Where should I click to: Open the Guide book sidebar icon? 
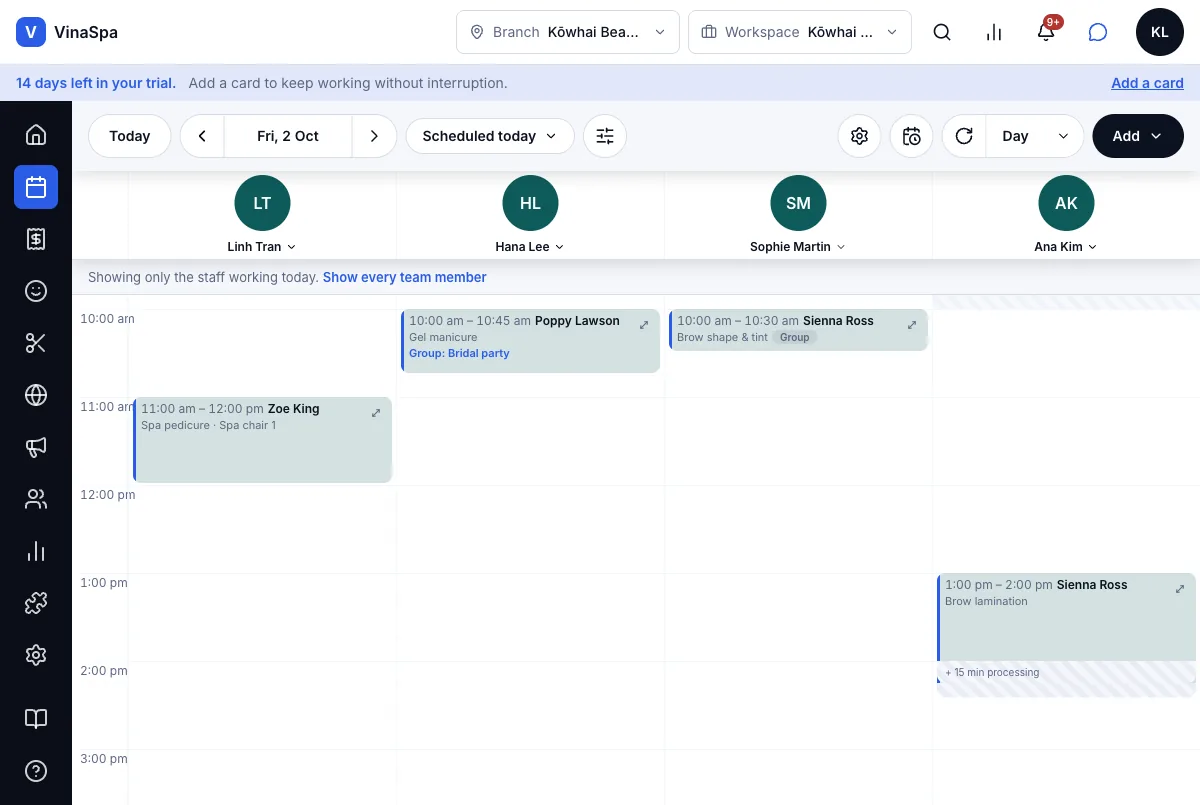coord(36,719)
